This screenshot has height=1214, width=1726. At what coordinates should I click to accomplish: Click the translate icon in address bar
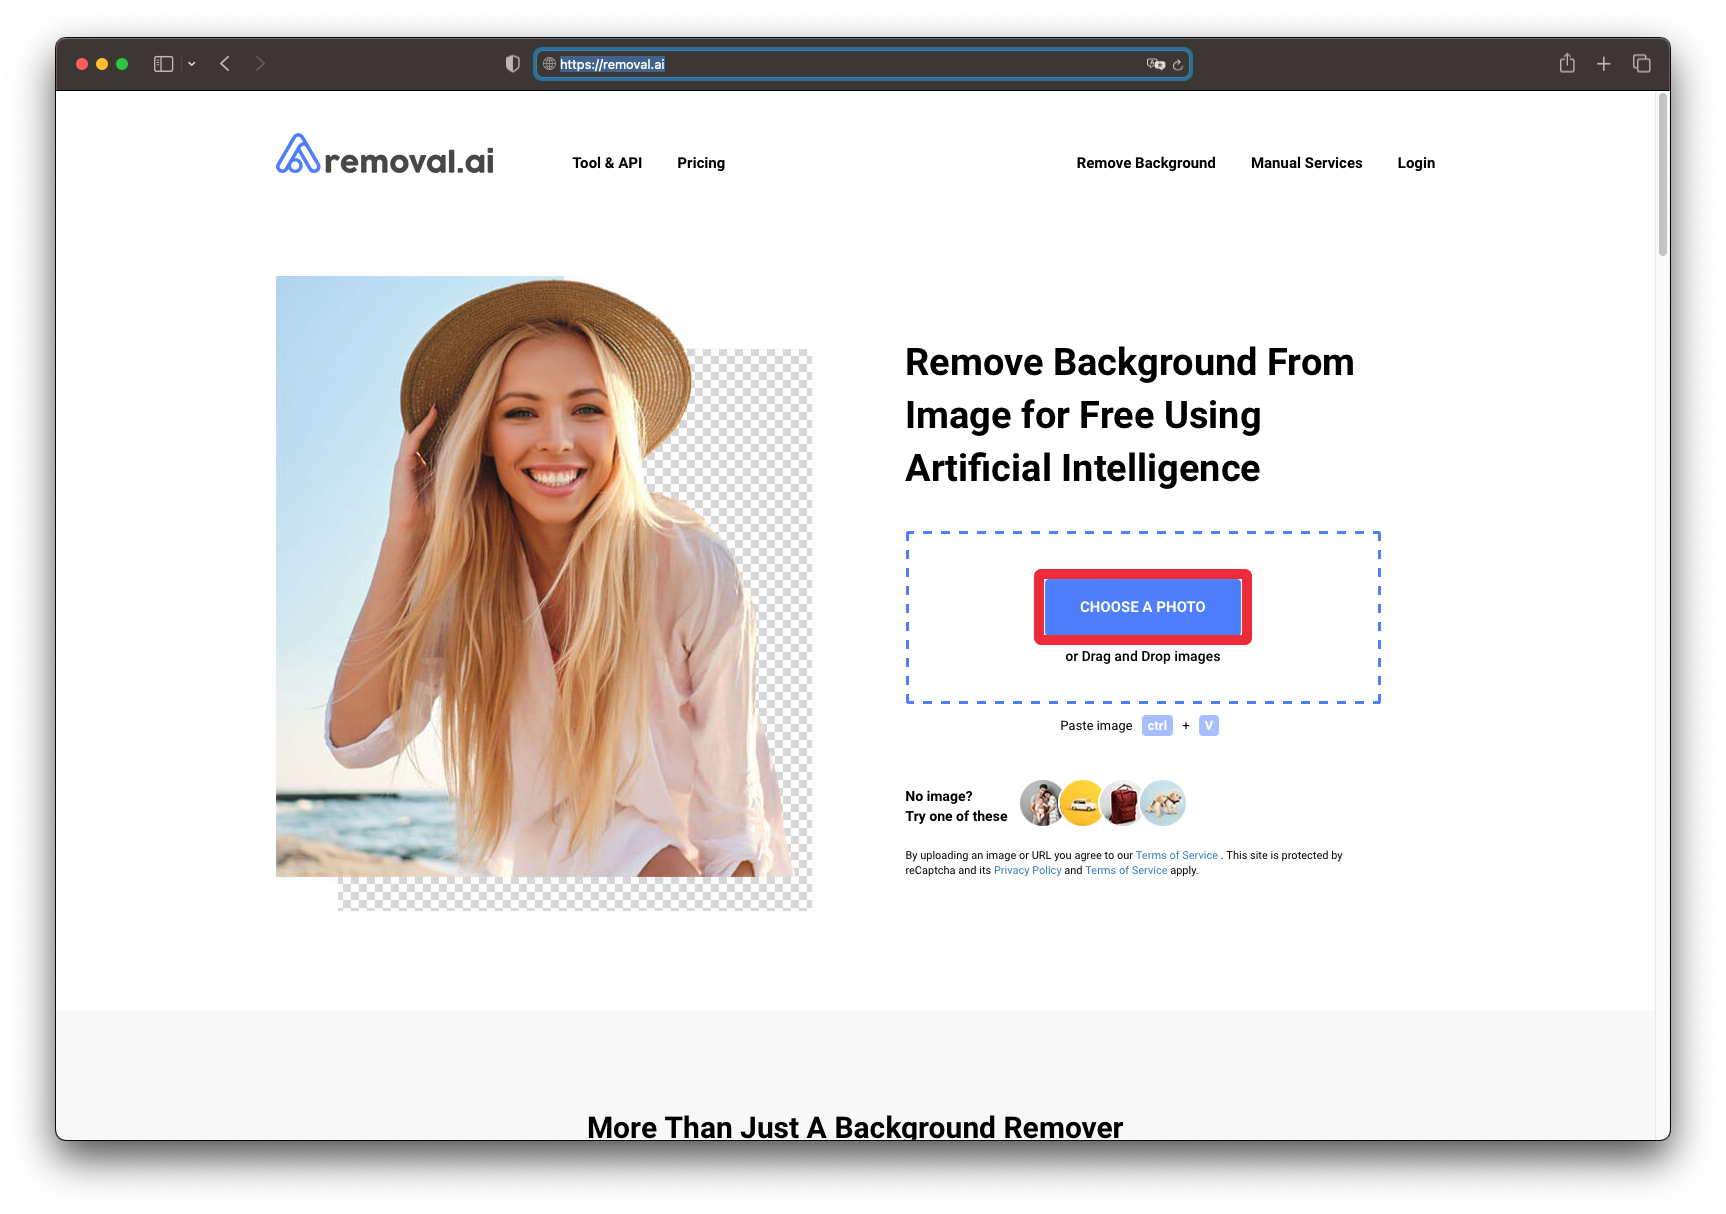1155,64
